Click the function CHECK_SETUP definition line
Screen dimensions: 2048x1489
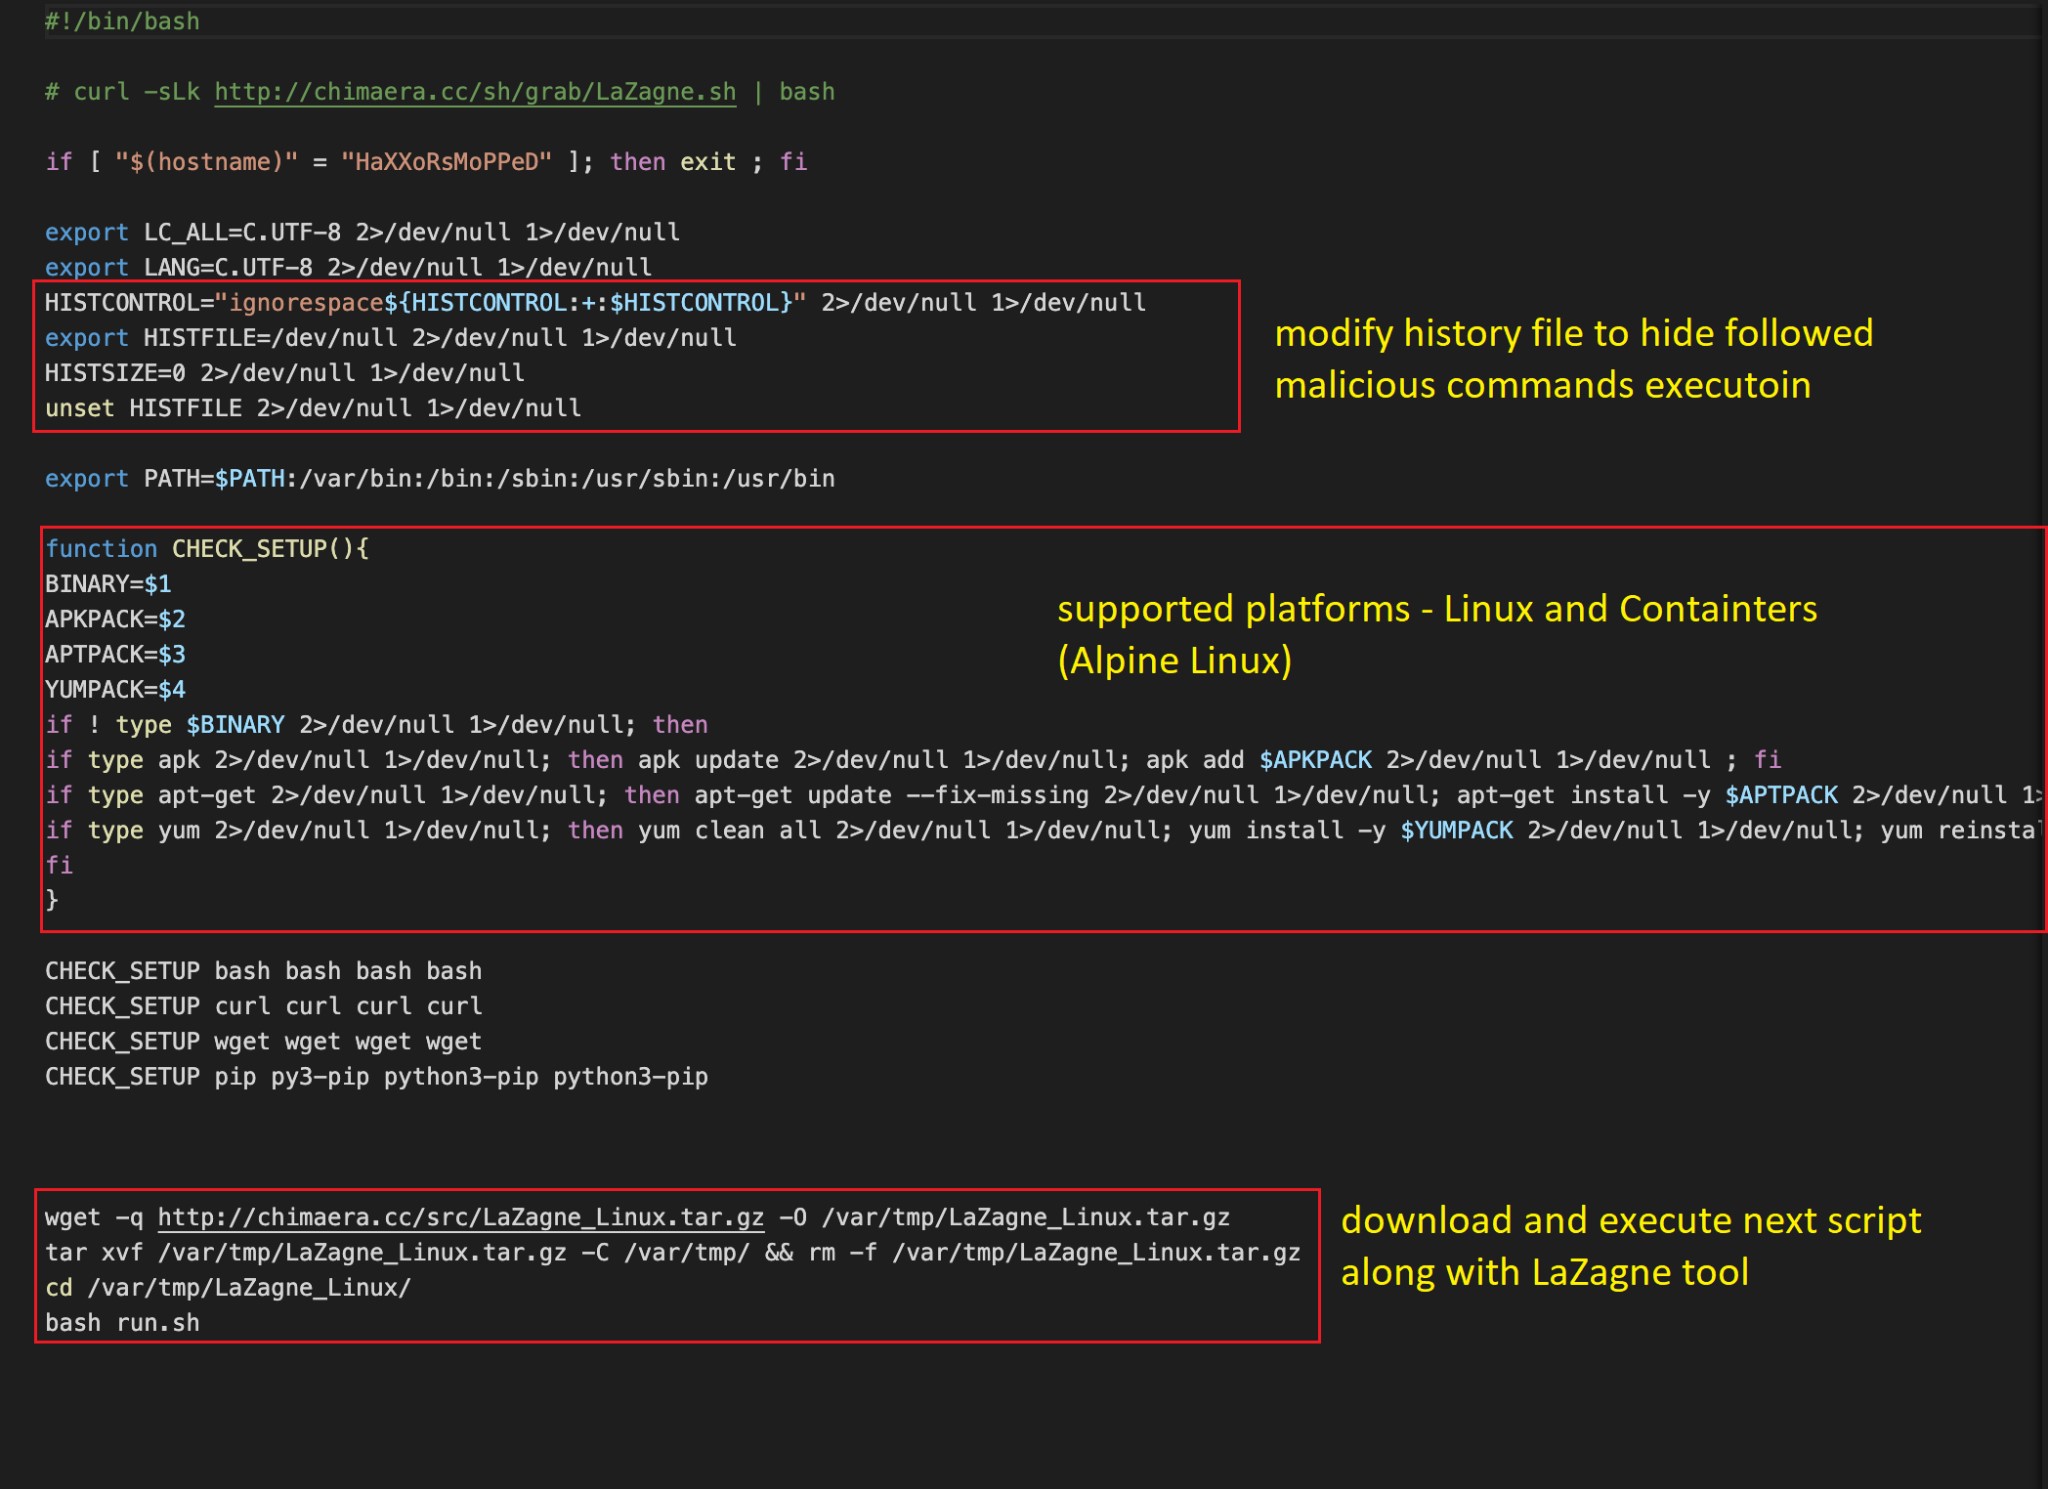click(x=207, y=549)
